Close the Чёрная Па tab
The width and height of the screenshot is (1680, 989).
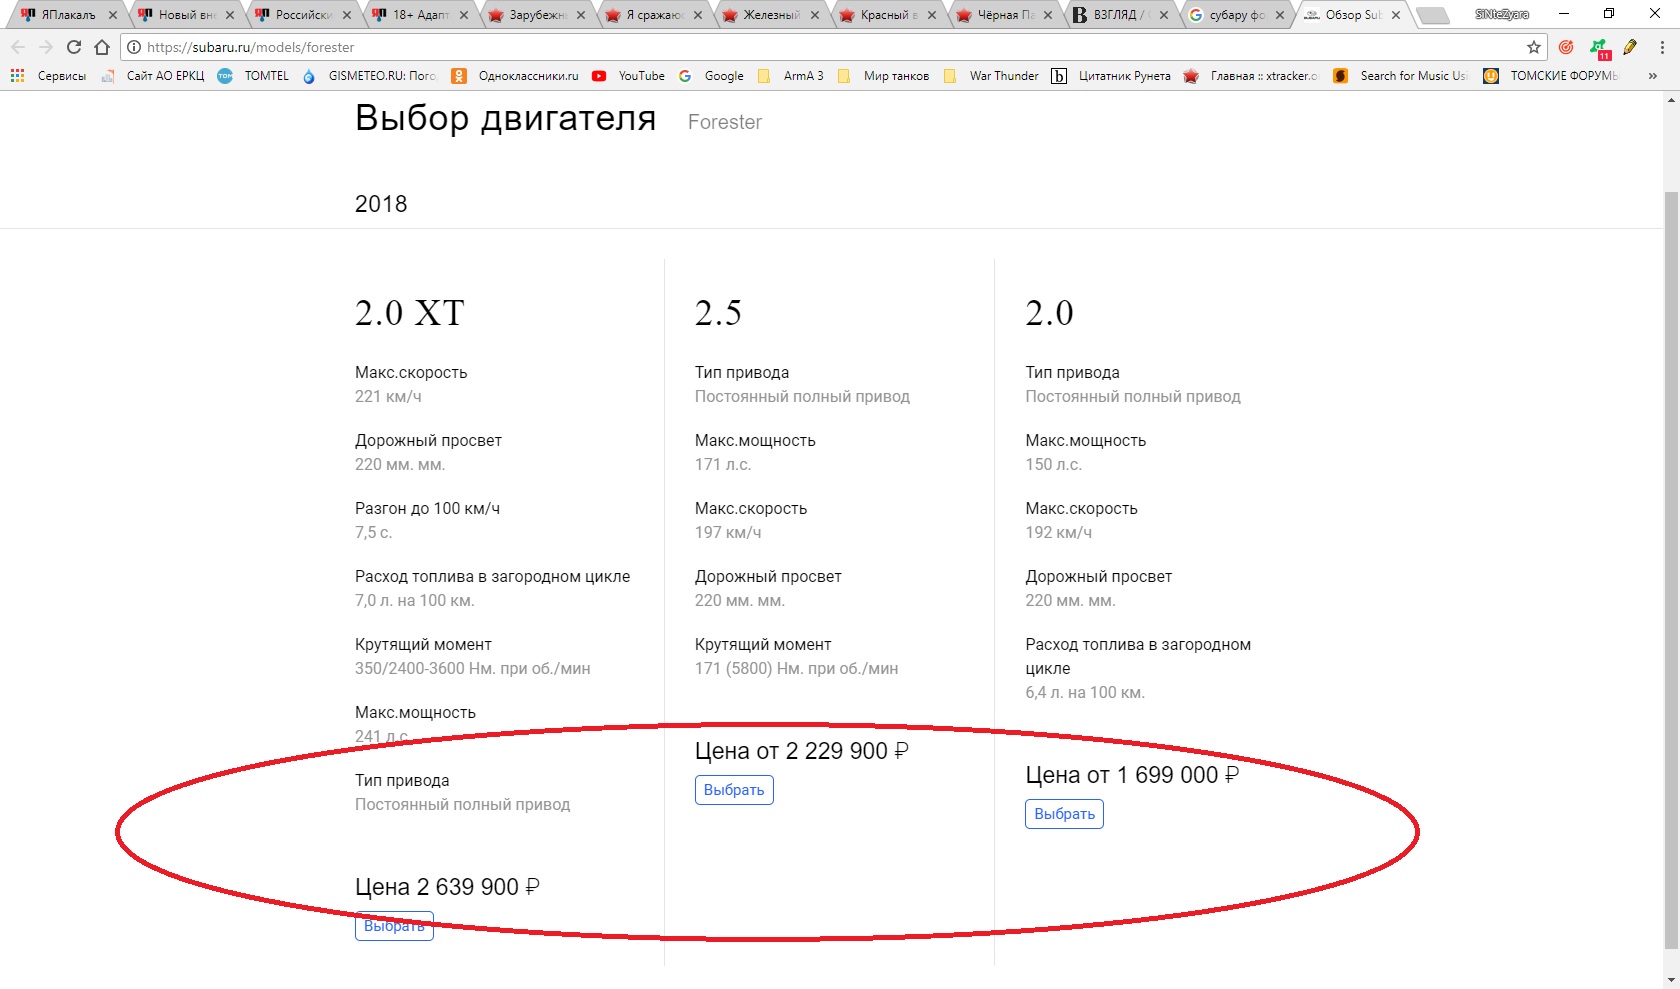point(1049,15)
